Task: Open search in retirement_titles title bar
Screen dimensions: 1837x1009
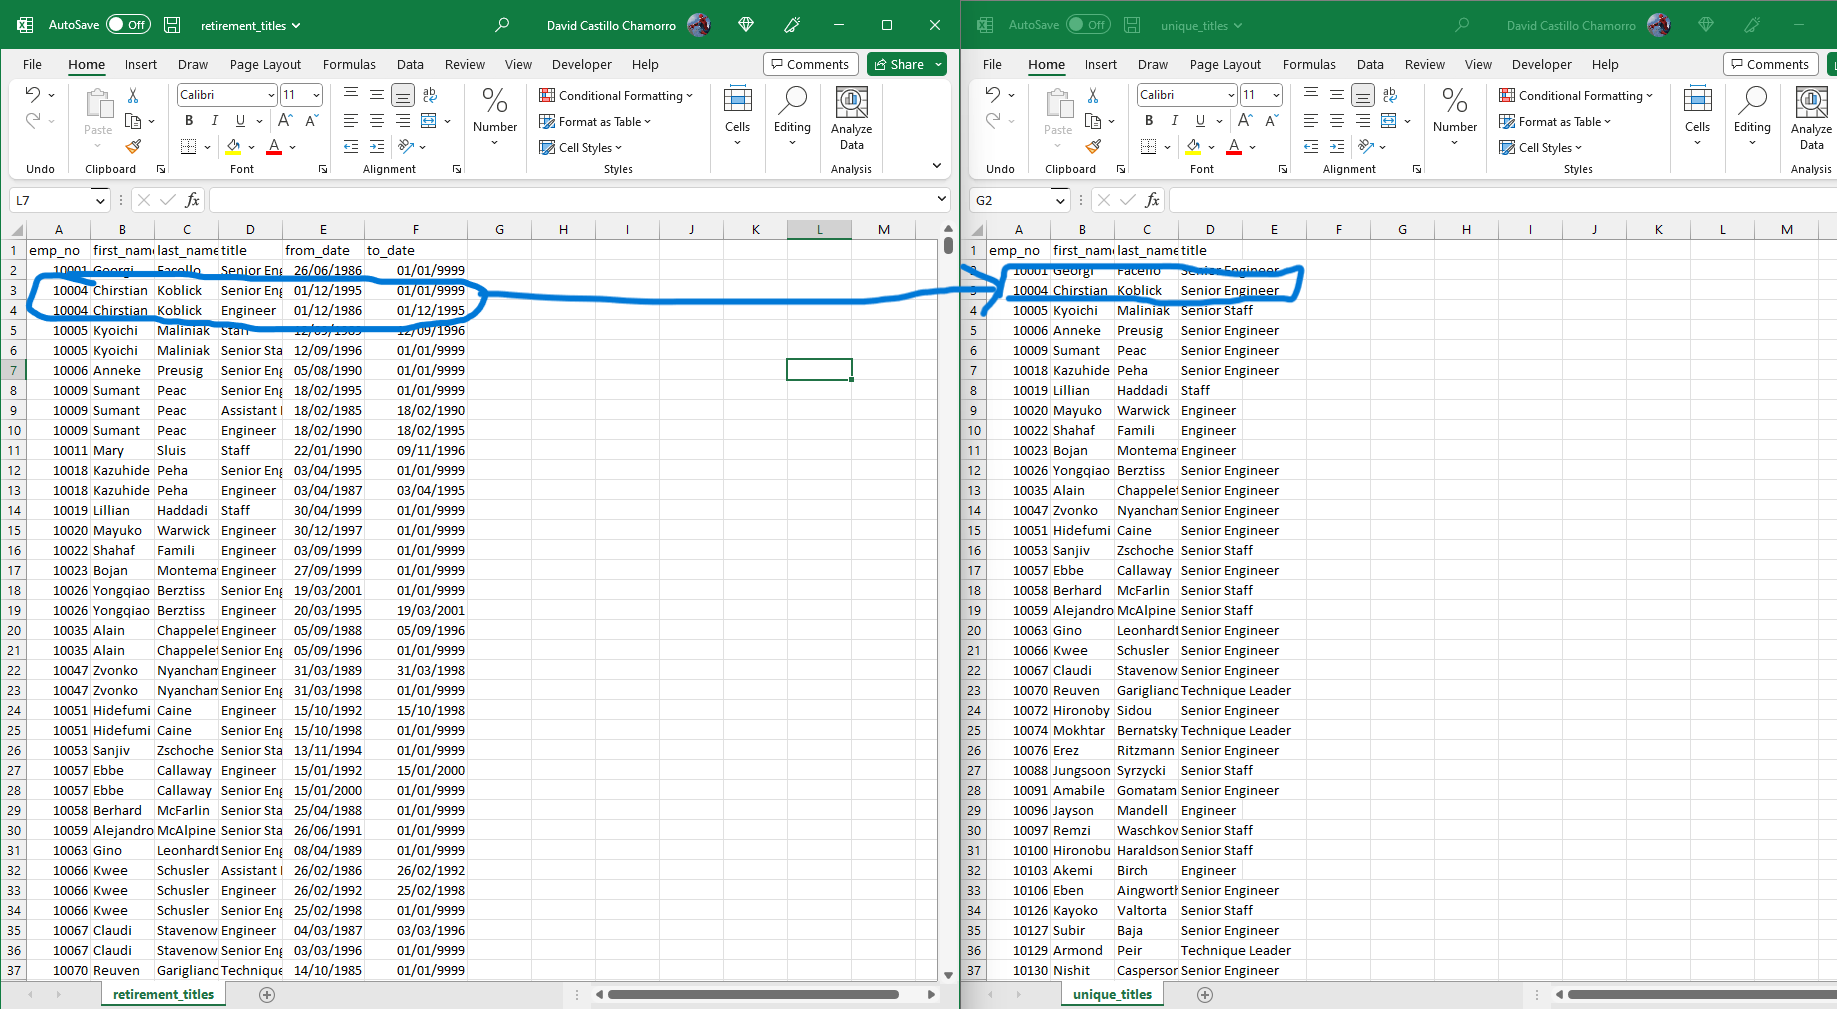Action: click(502, 25)
